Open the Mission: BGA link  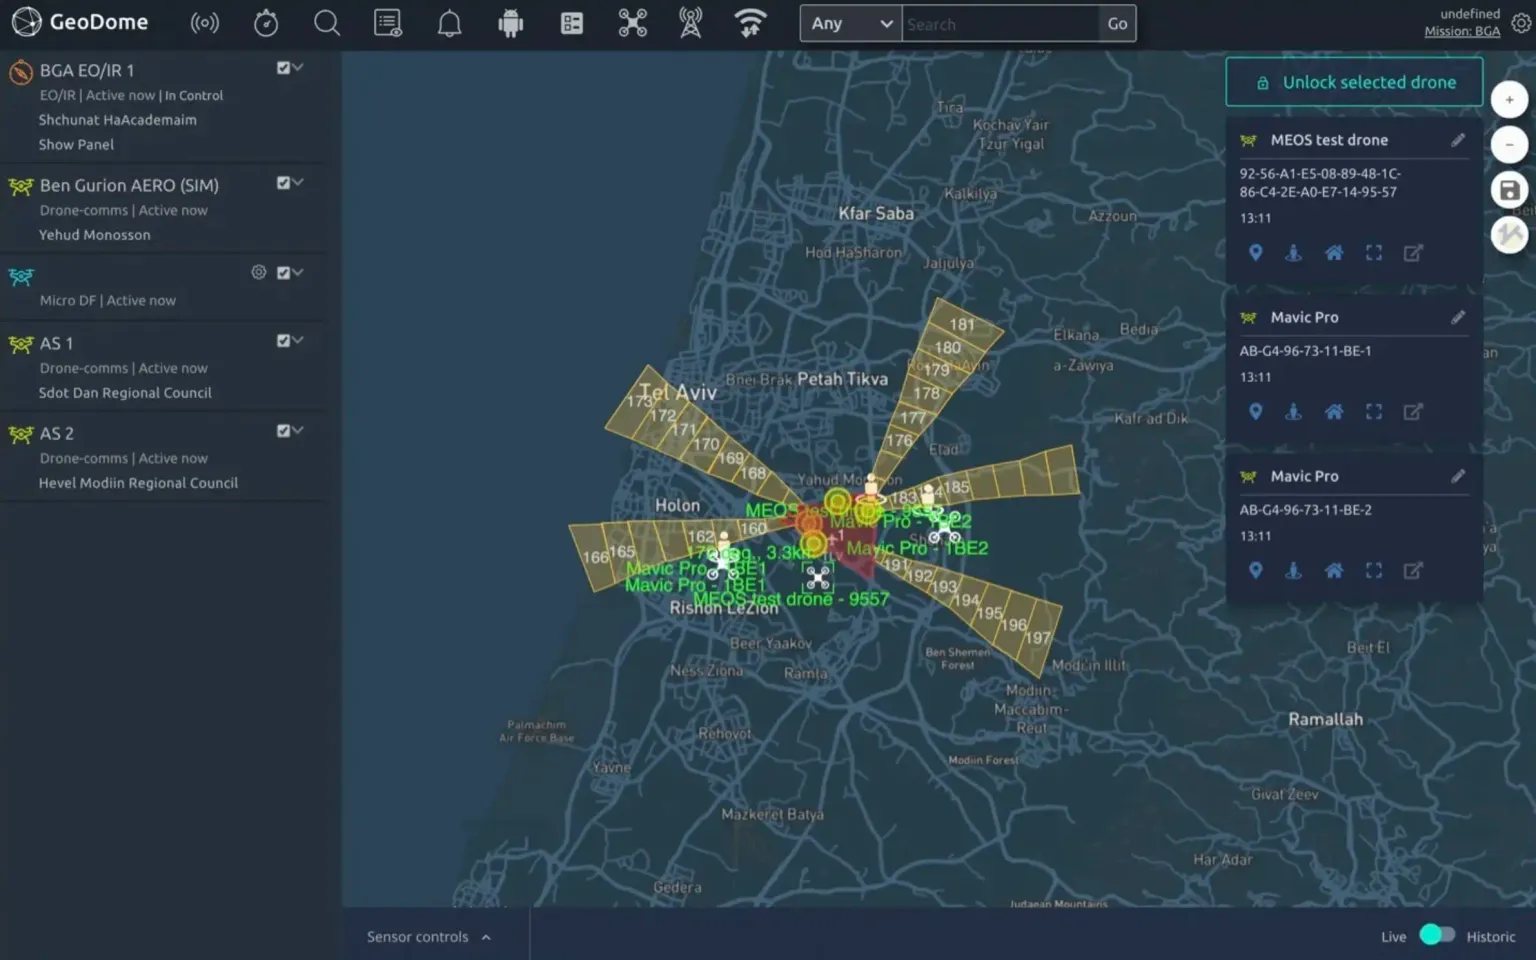click(1462, 31)
